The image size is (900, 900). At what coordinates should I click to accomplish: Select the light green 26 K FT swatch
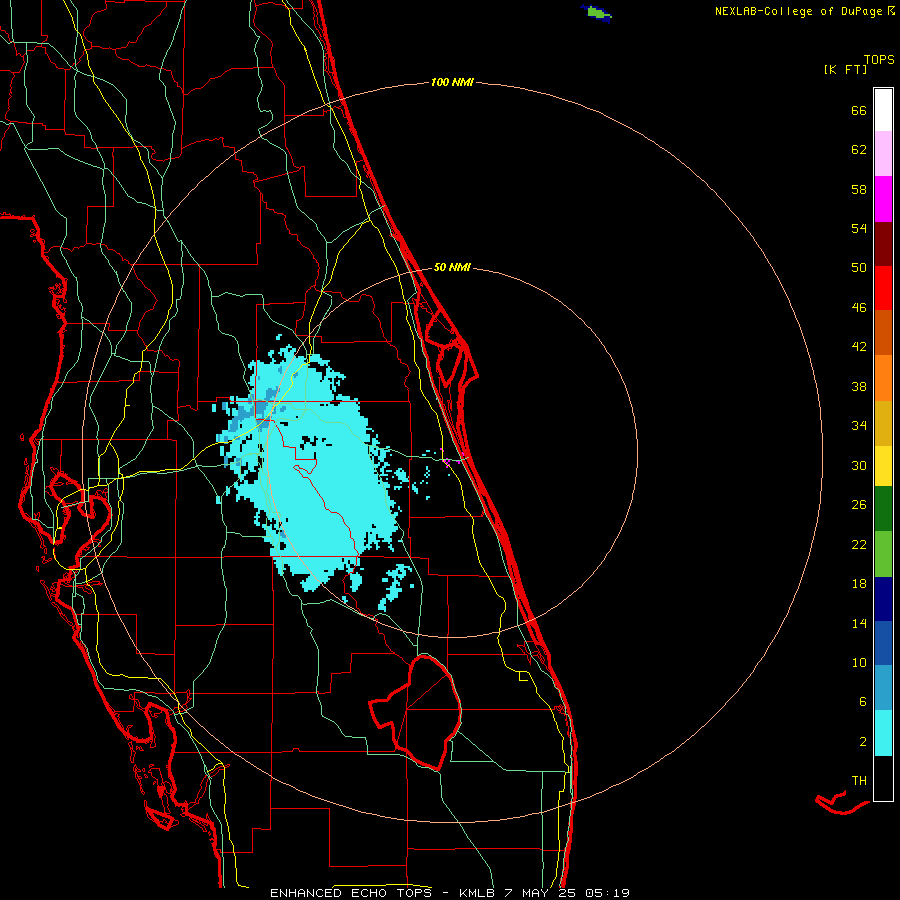pos(883,554)
